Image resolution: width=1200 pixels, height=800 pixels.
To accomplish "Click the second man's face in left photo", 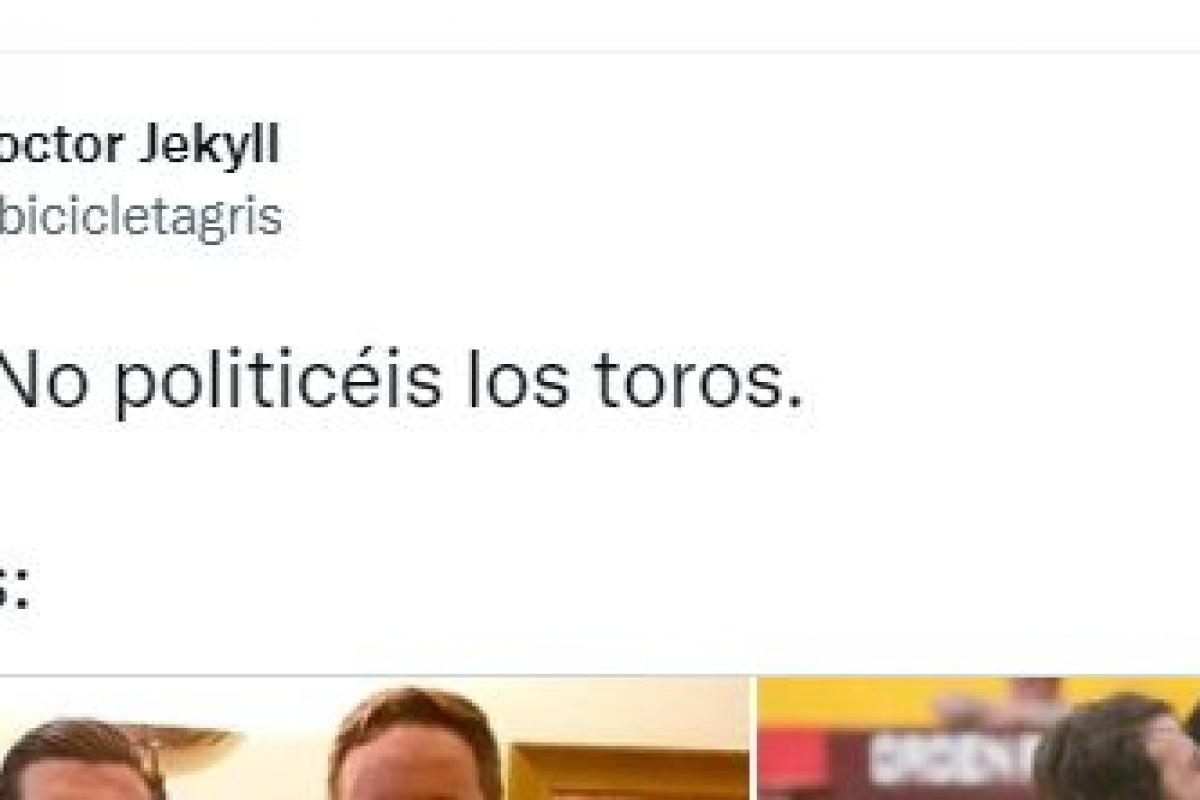I will tap(413, 760).
